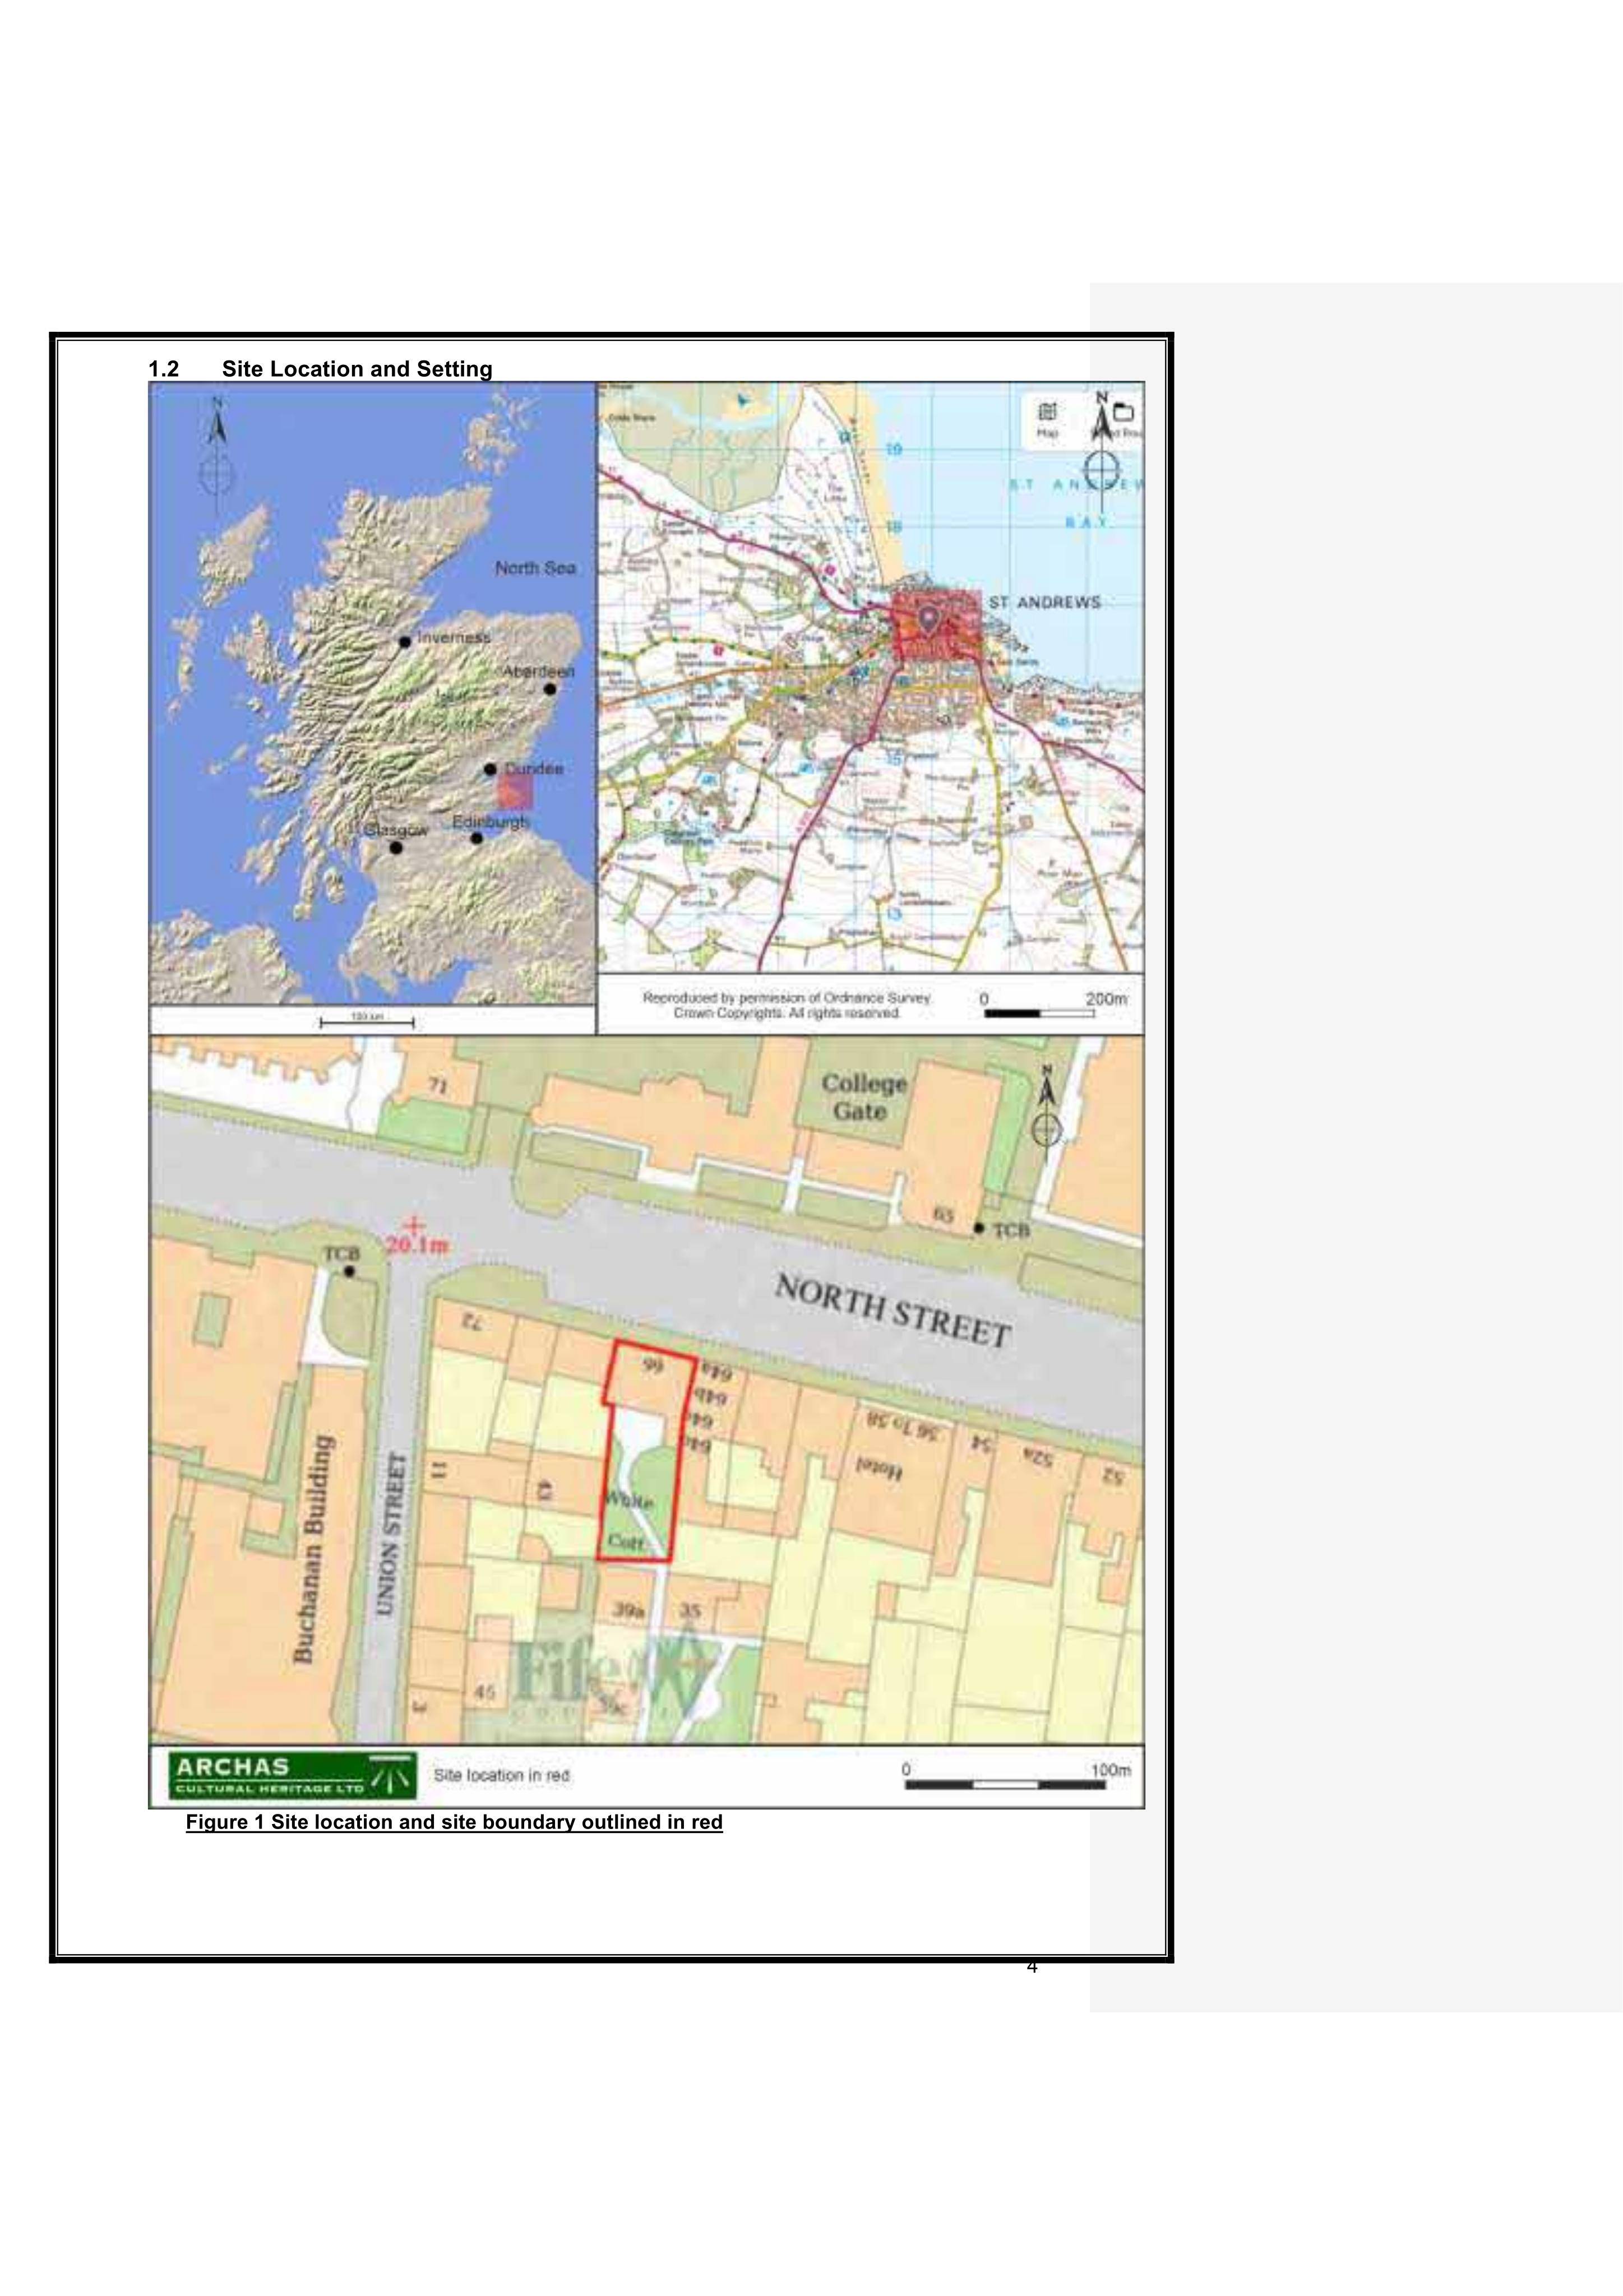The image size is (1623, 2296).
Task: Click the '1.2 Site Location and Setting' heading
Action: 320,369
